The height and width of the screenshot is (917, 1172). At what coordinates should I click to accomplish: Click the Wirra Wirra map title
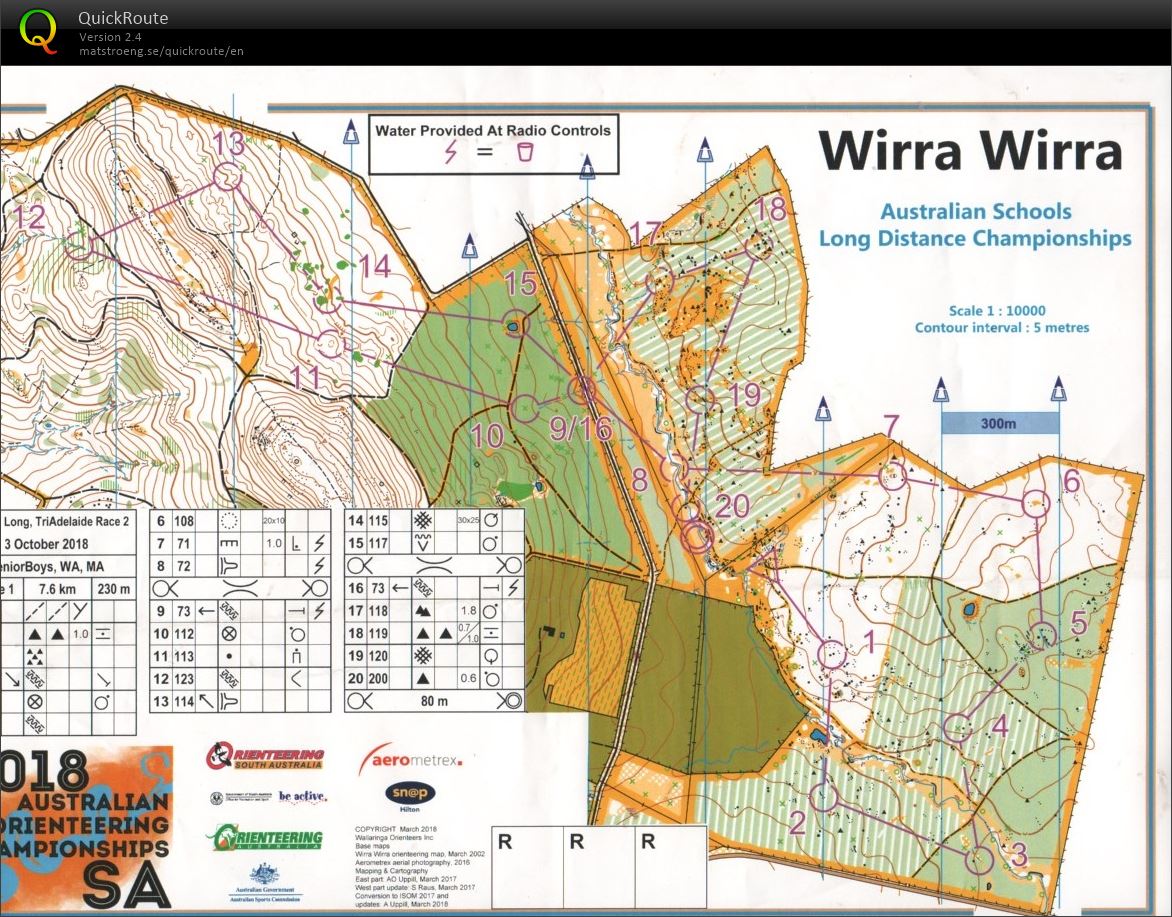tap(969, 152)
